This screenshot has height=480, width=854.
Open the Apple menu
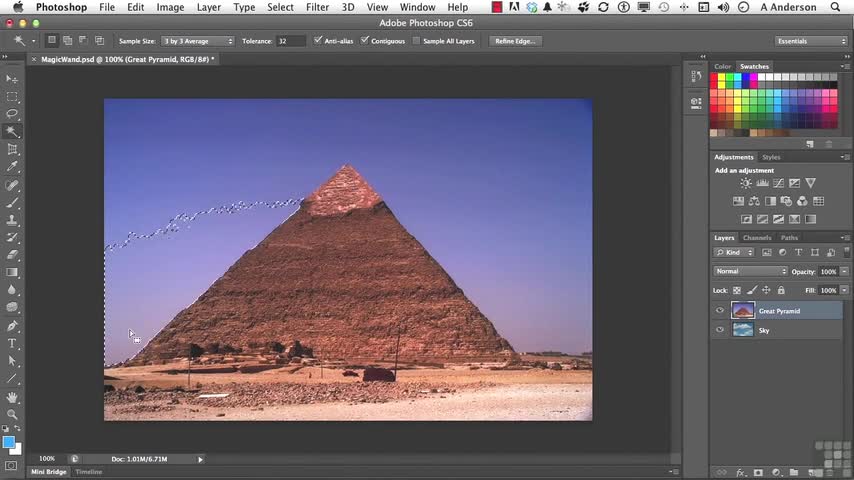[x=18, y=7]
